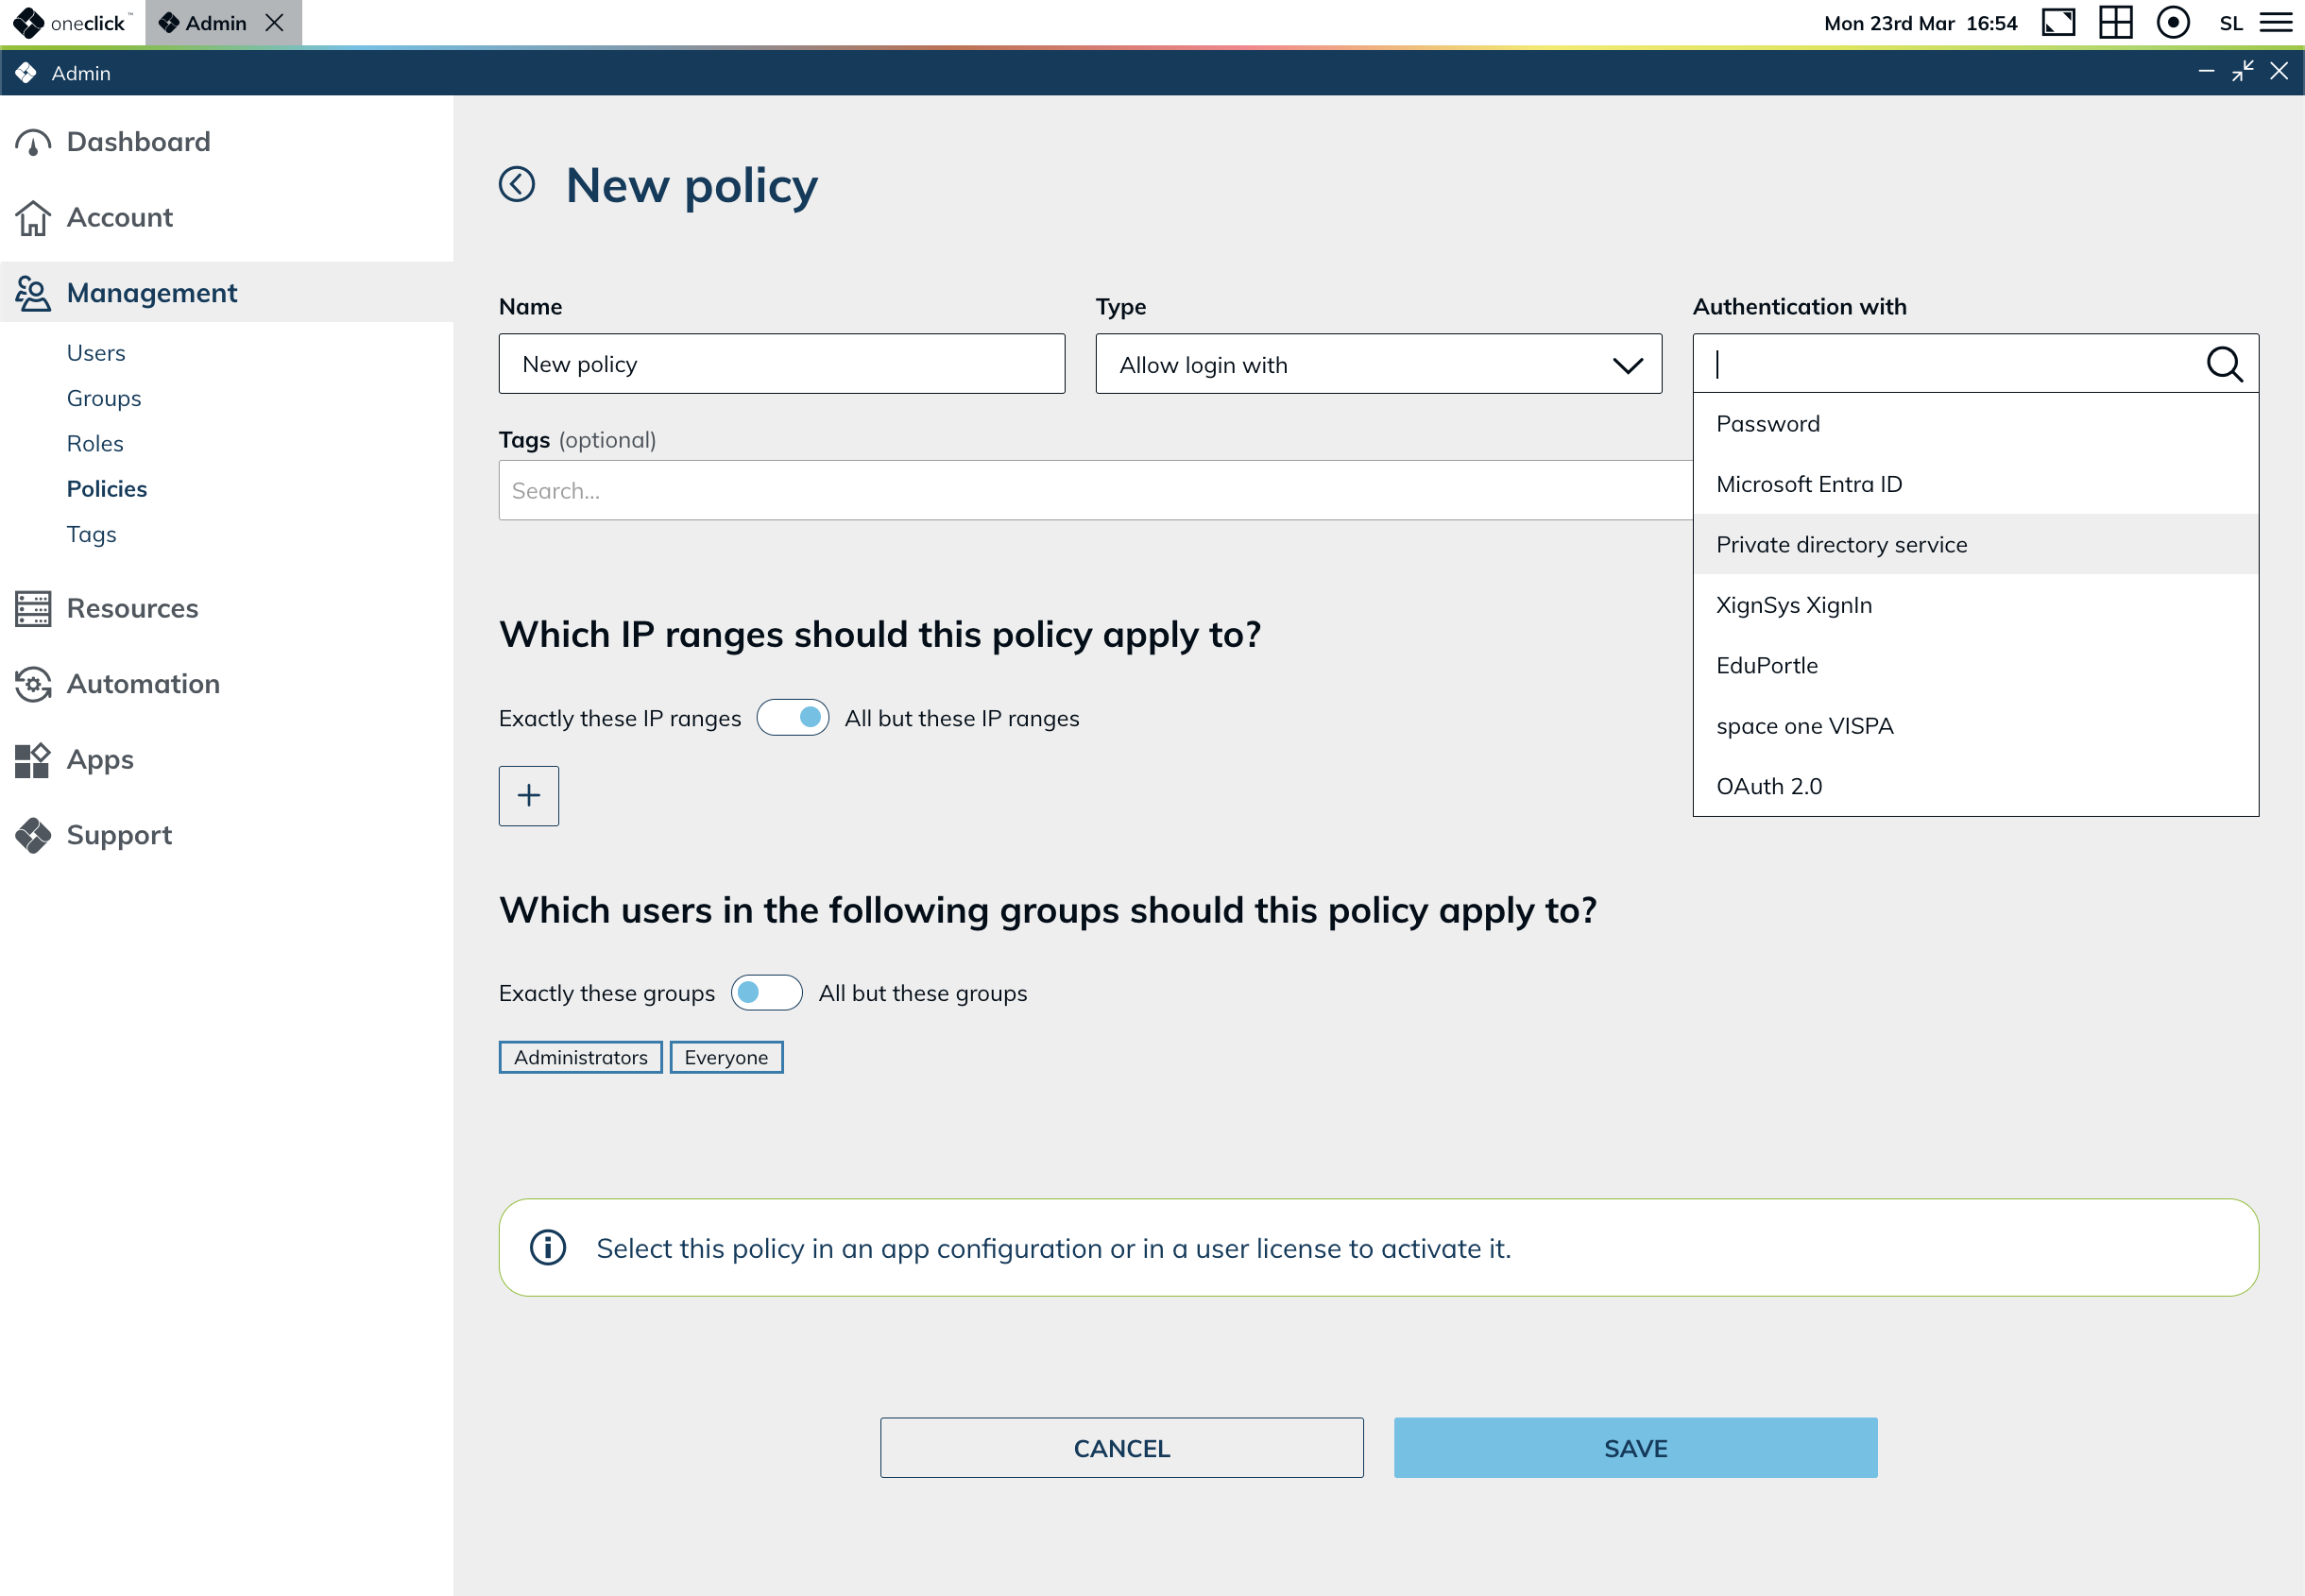This screenshot has width=2305, height=1596.
Task: Select the Everyone group chip
Action: pos(726,1057)
